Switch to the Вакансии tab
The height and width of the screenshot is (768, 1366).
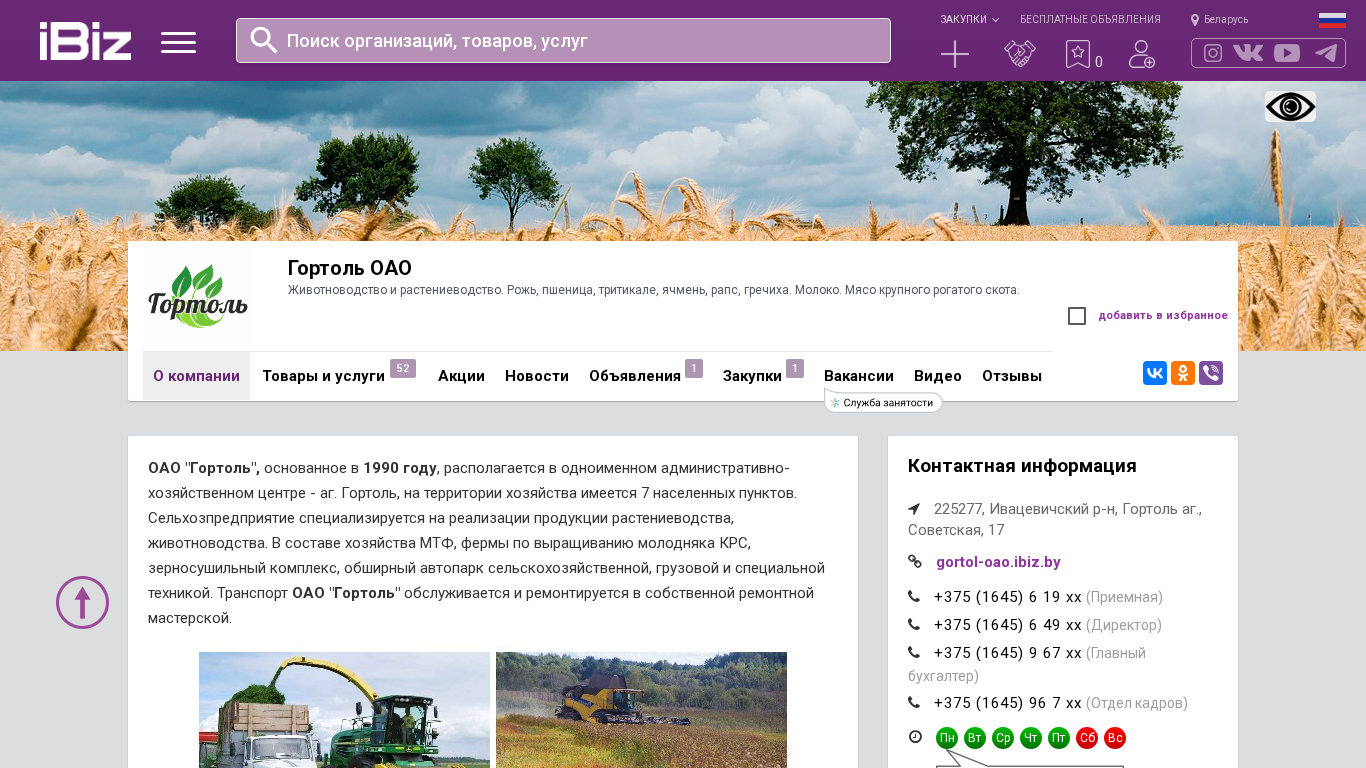[859, 376]
